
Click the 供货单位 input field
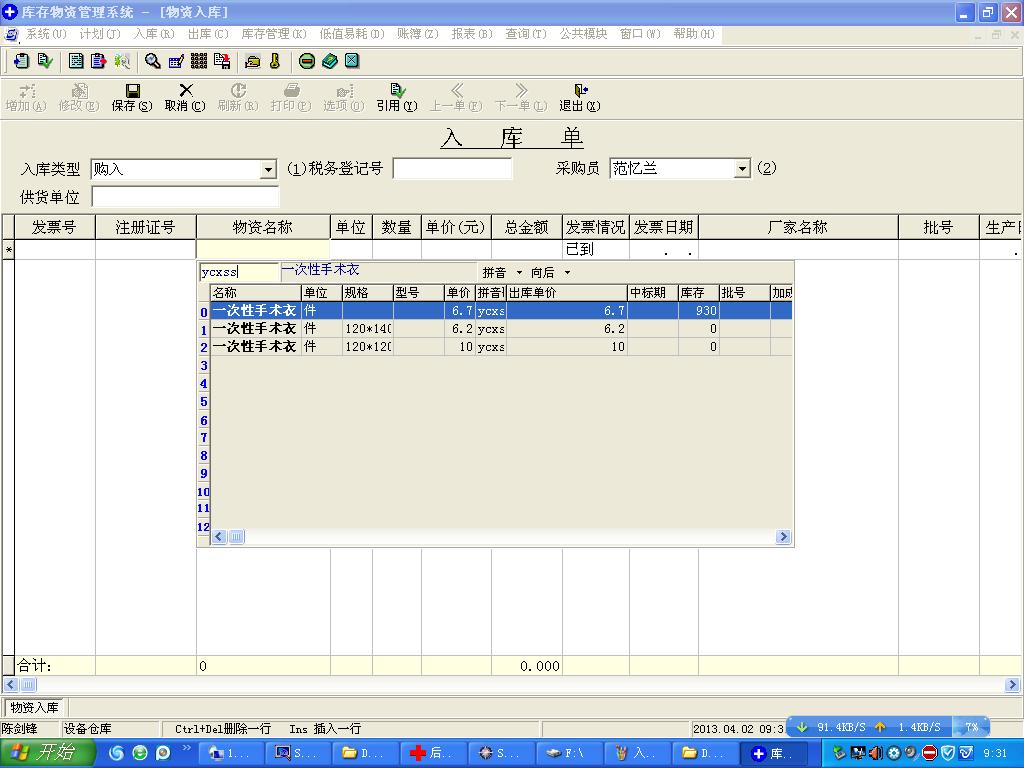point(185,197)
